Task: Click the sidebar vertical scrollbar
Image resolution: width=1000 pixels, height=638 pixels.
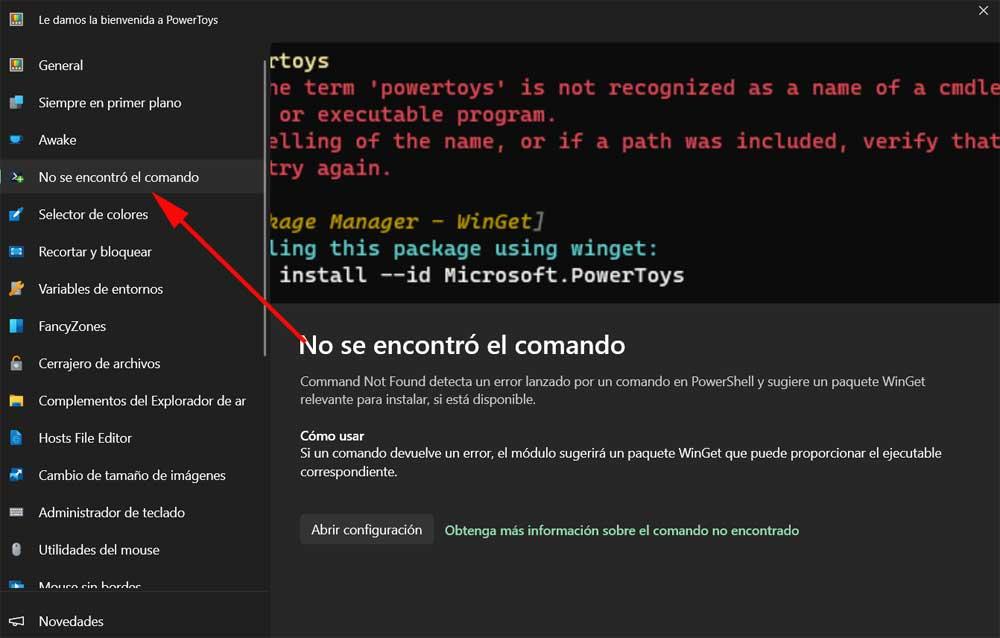Action: click(265, 208)
